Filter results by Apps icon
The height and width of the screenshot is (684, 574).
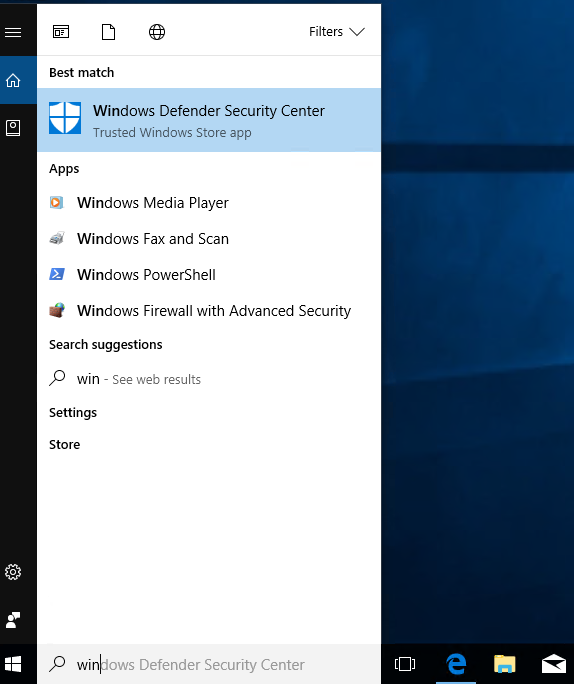pyautogui.click(x=61, y=32)
